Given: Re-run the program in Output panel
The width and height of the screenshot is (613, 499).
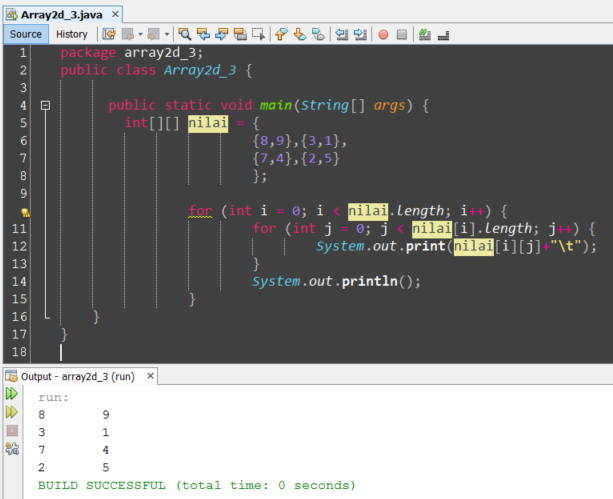Looking at the screenshot, I should (12, 393).
